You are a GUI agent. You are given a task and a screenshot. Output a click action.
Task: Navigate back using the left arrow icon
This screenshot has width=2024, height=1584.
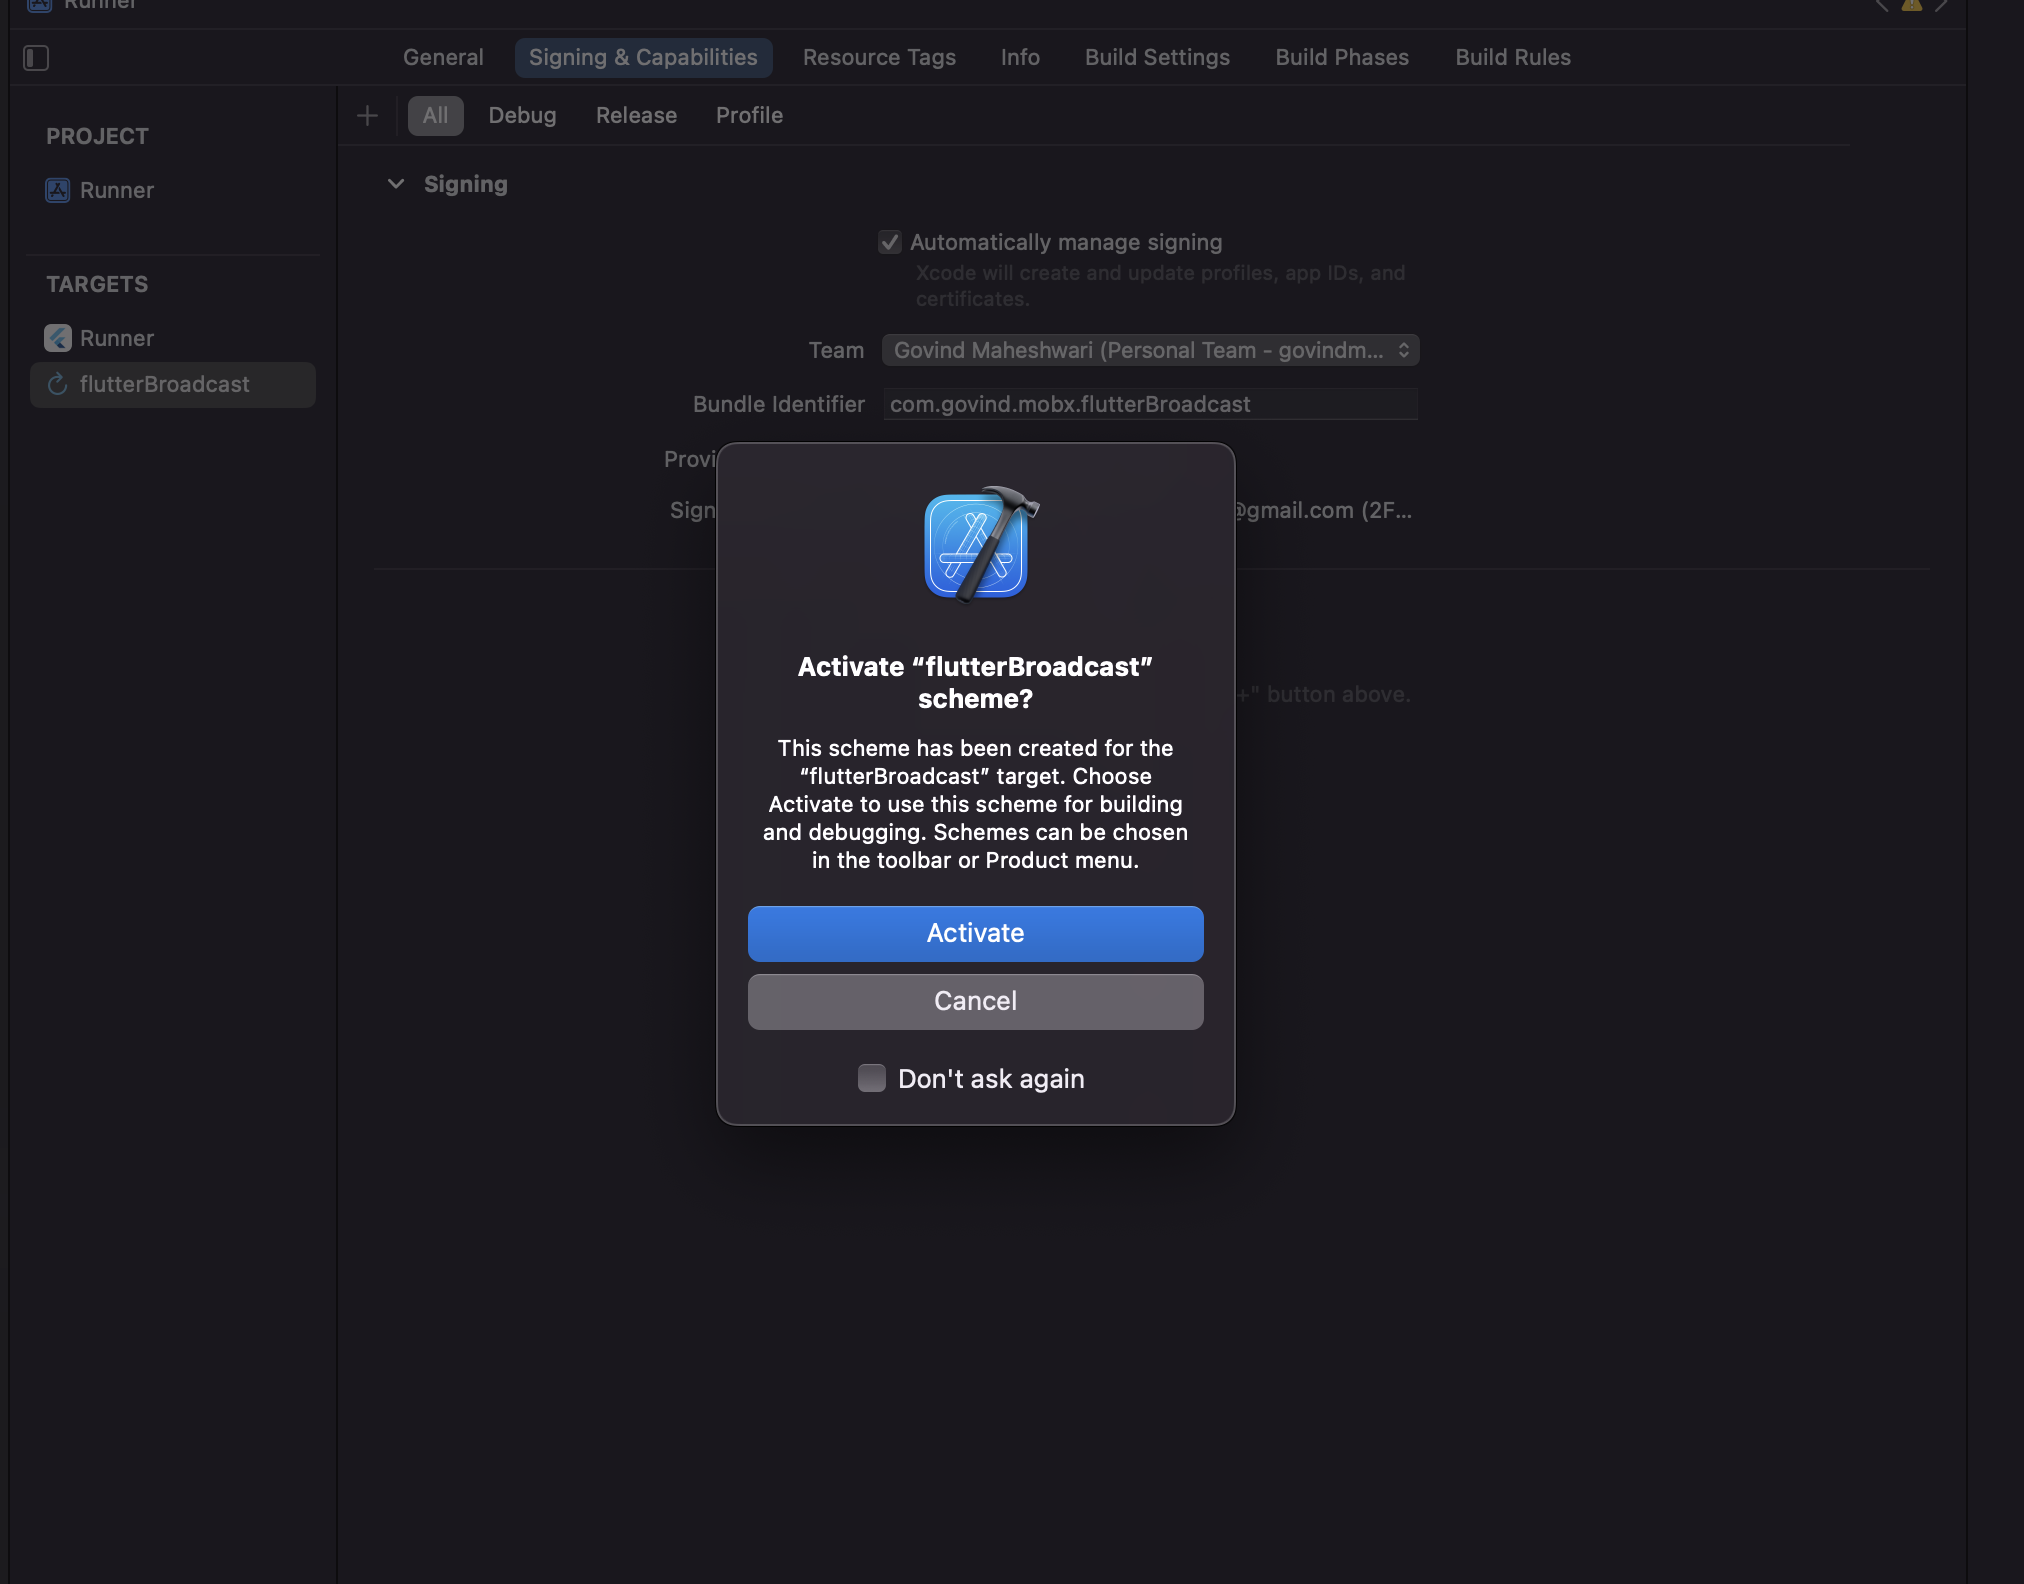tap(1884, 6)
